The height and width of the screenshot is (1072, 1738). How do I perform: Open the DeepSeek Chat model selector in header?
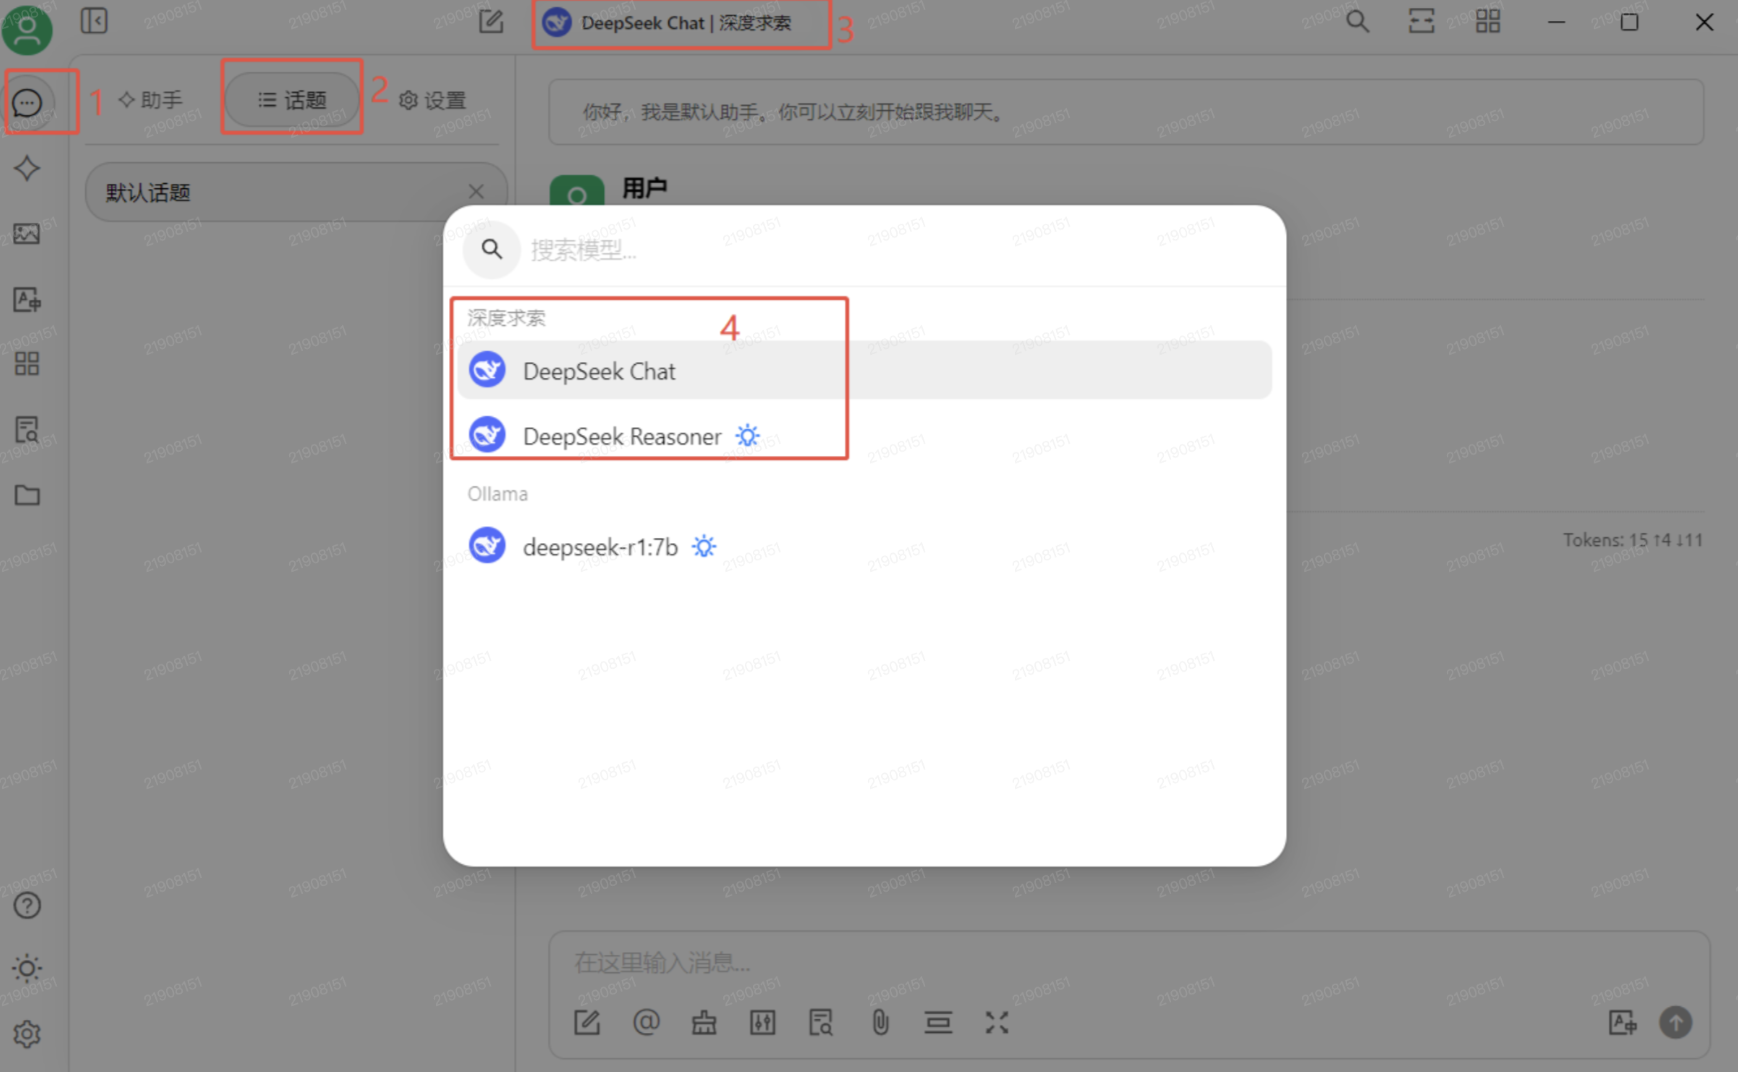668,22
